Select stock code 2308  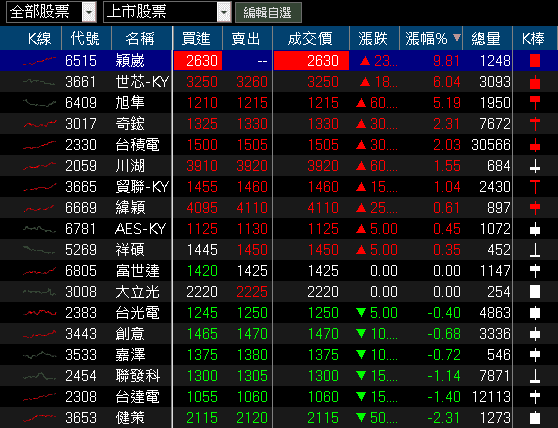[81, 397]
